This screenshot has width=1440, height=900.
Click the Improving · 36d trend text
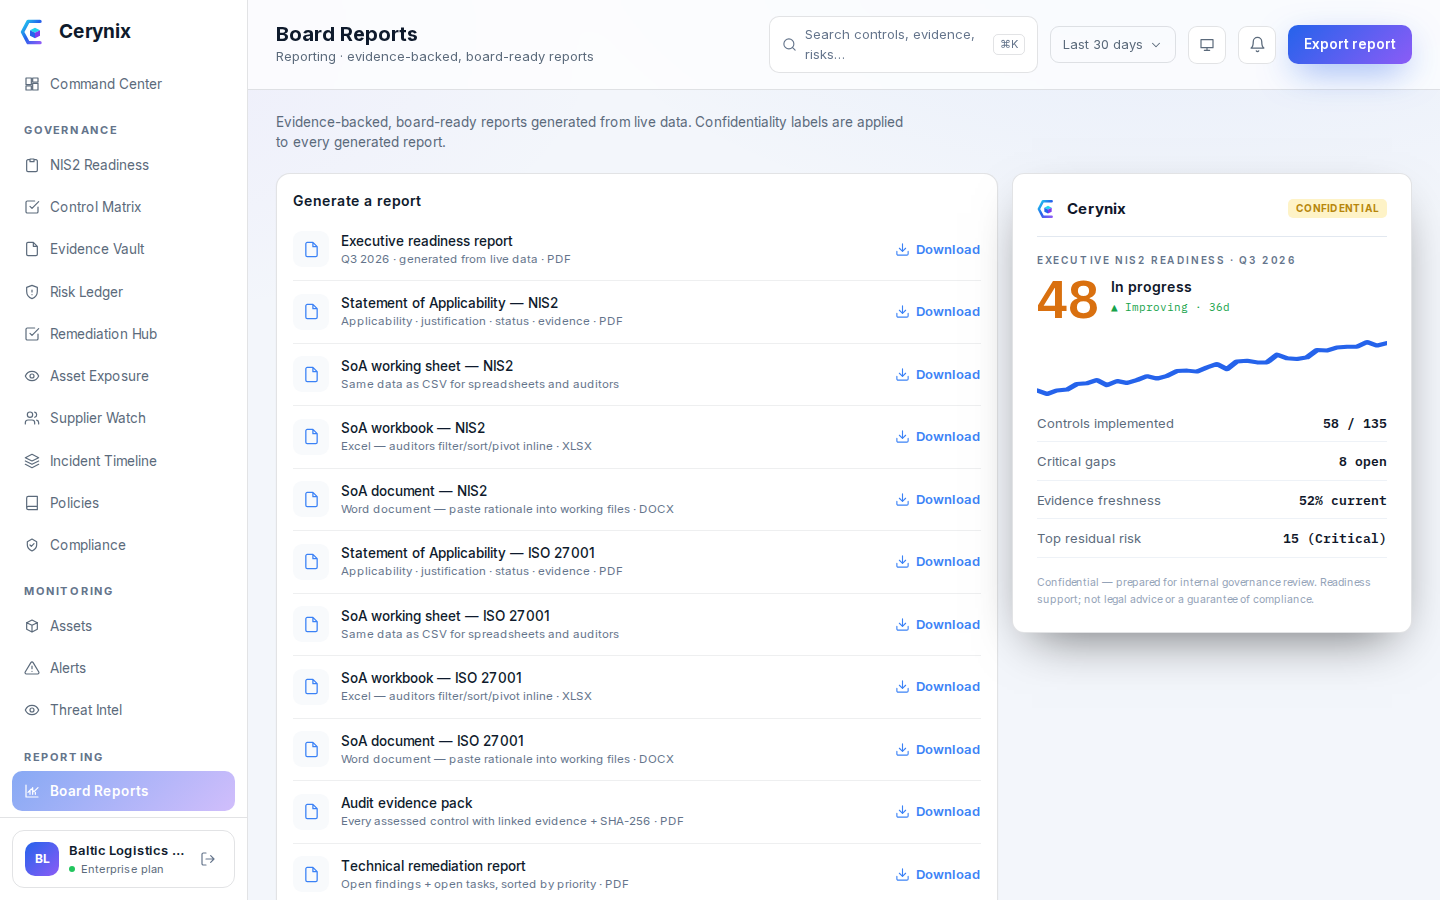click(1170, 308)
